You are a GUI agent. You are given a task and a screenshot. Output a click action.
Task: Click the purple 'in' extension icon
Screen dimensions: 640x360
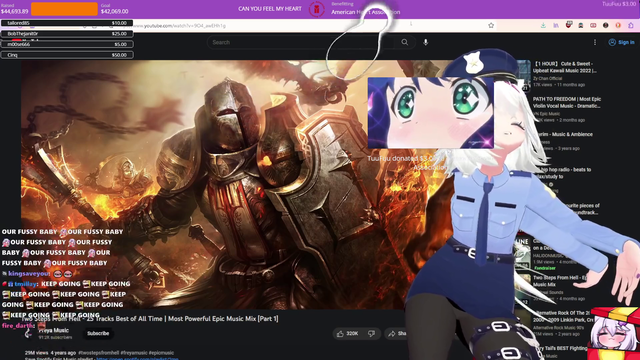[x=556, y=25]
